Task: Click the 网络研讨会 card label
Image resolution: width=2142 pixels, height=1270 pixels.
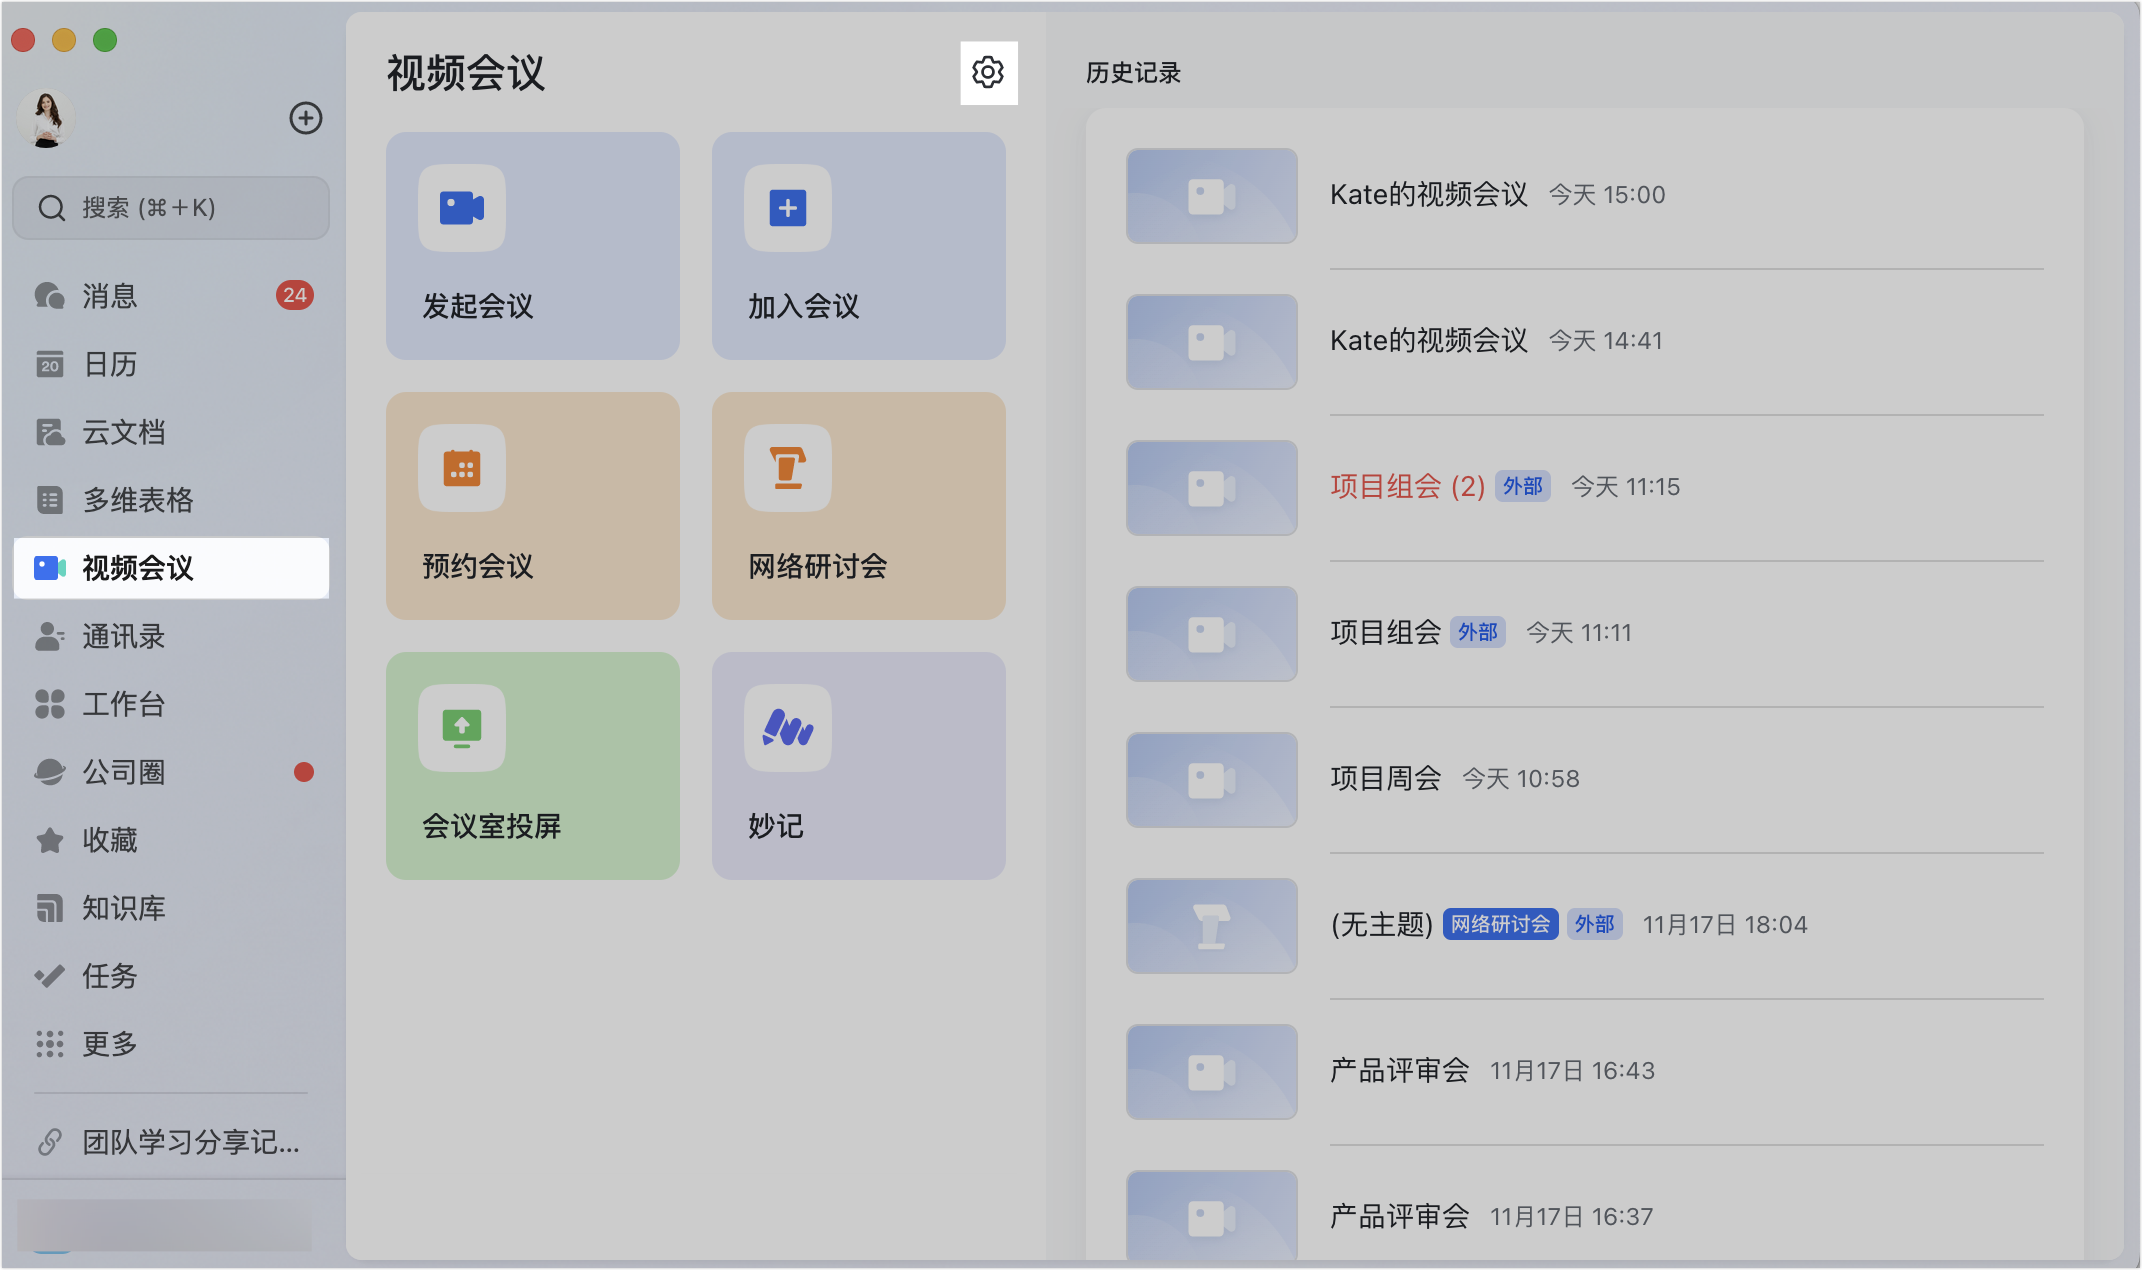Action: (x=818, y=566)
